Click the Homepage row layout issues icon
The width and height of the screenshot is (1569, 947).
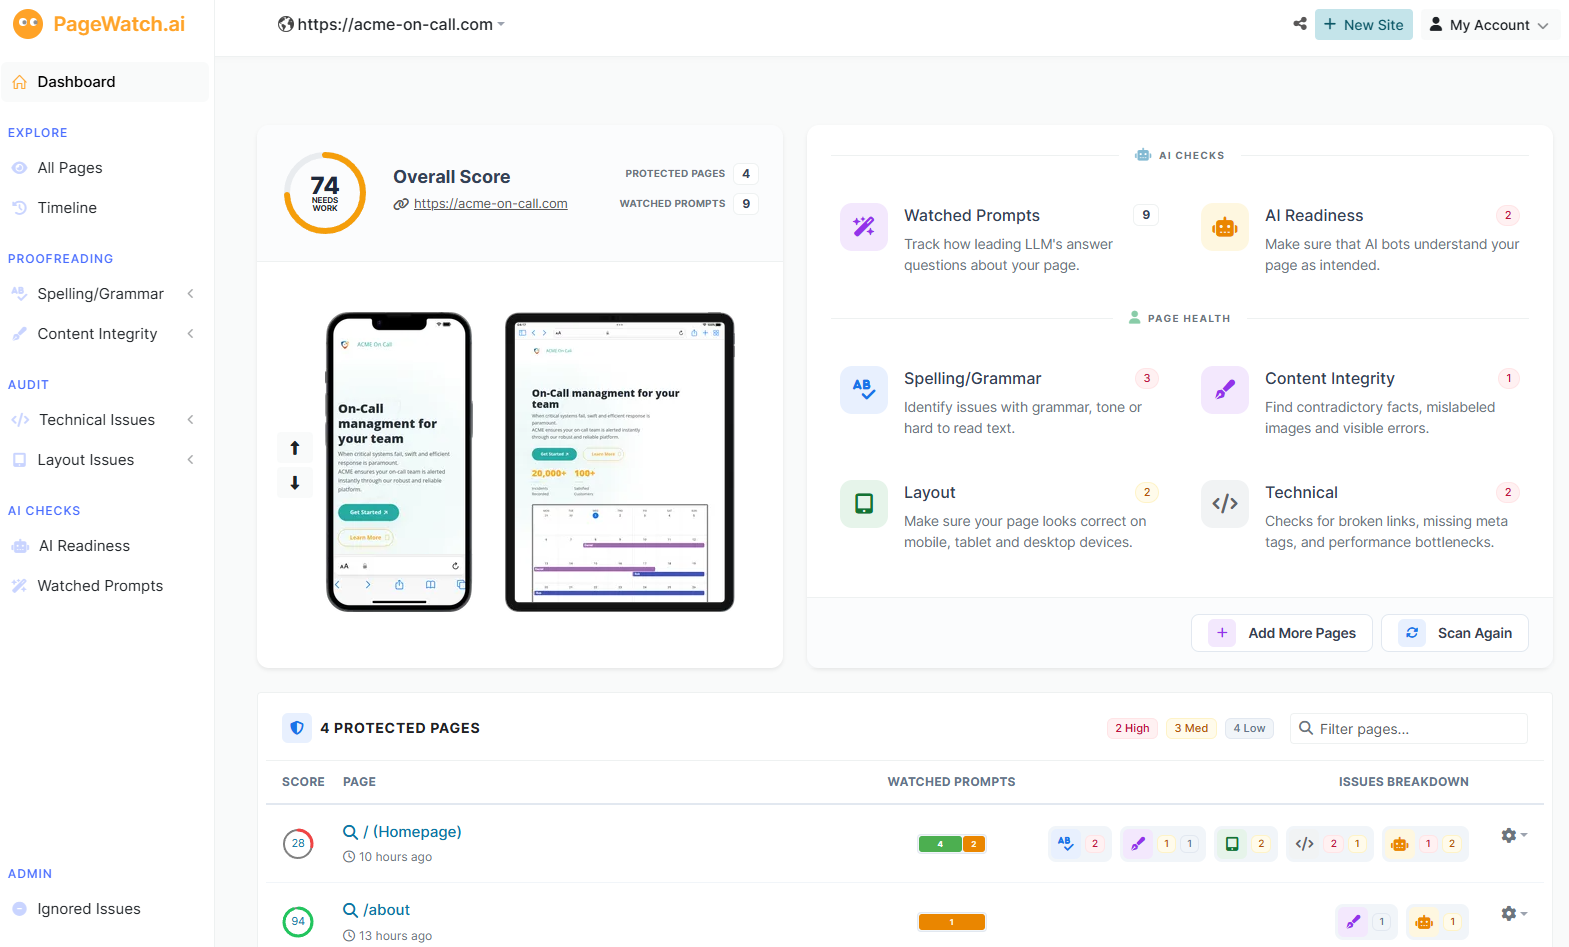(x=1232, y=844)
